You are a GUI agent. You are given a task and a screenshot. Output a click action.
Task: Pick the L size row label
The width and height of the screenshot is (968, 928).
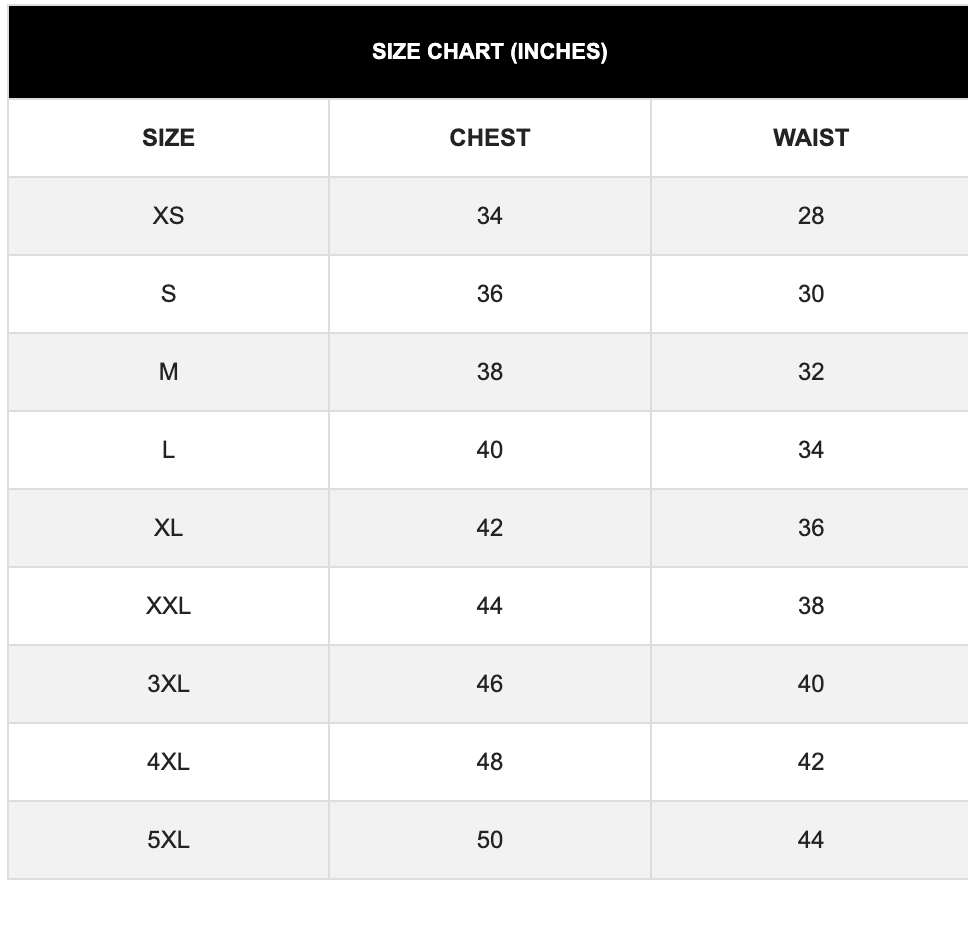click(x=168, y=450)
